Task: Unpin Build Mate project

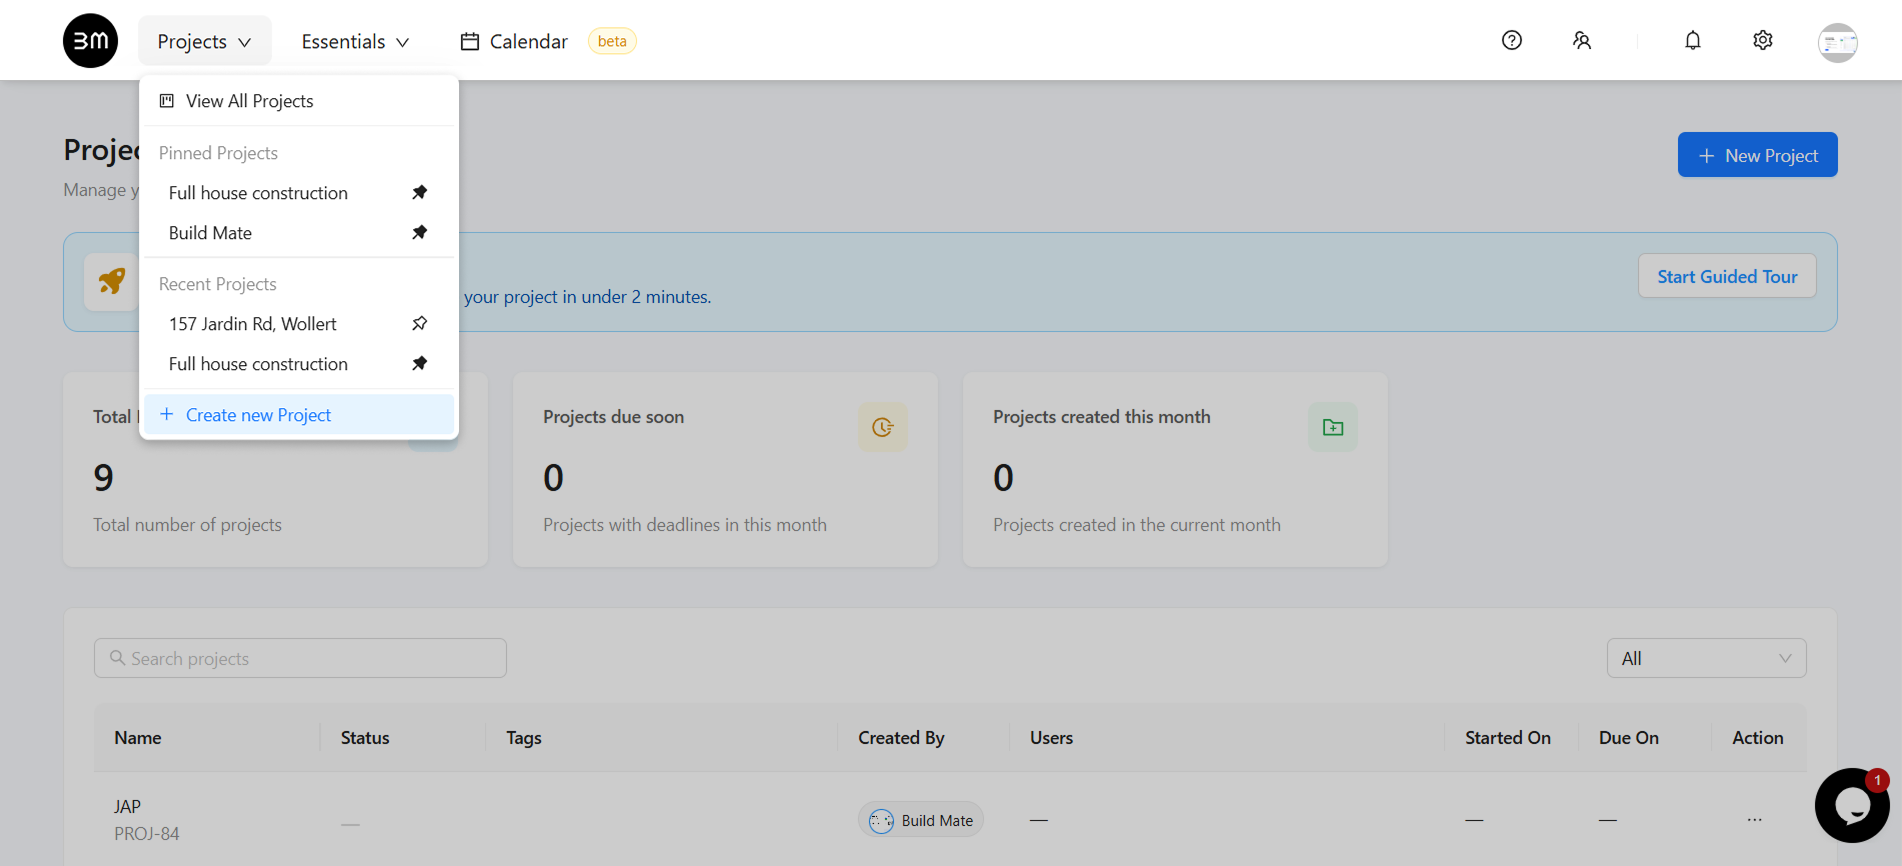Action: (x=420, y=232)
